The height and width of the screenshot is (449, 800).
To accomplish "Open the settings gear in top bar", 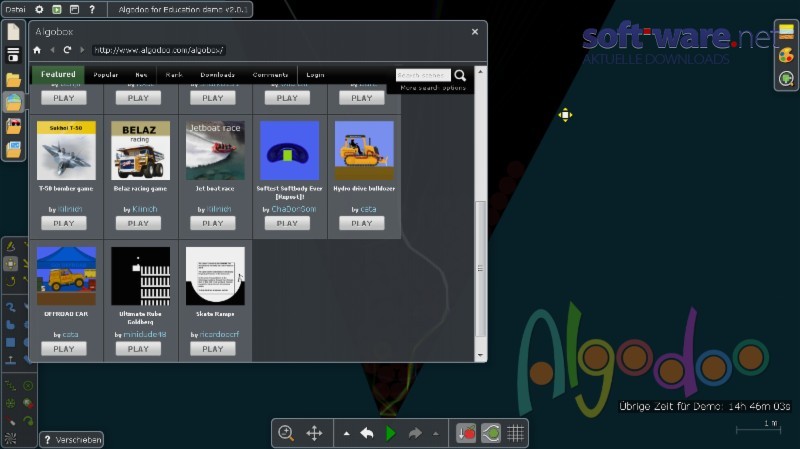I will [x=39, y=9].
